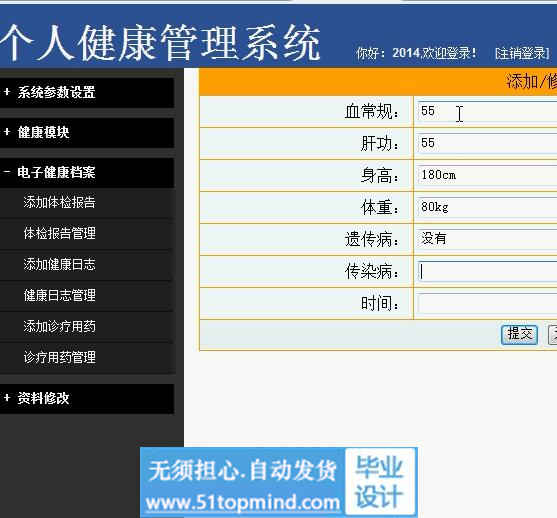Collapse the 电子健康档案 menu section
The width and height of the screenshot is (557, 518).
tap(87, 173)
